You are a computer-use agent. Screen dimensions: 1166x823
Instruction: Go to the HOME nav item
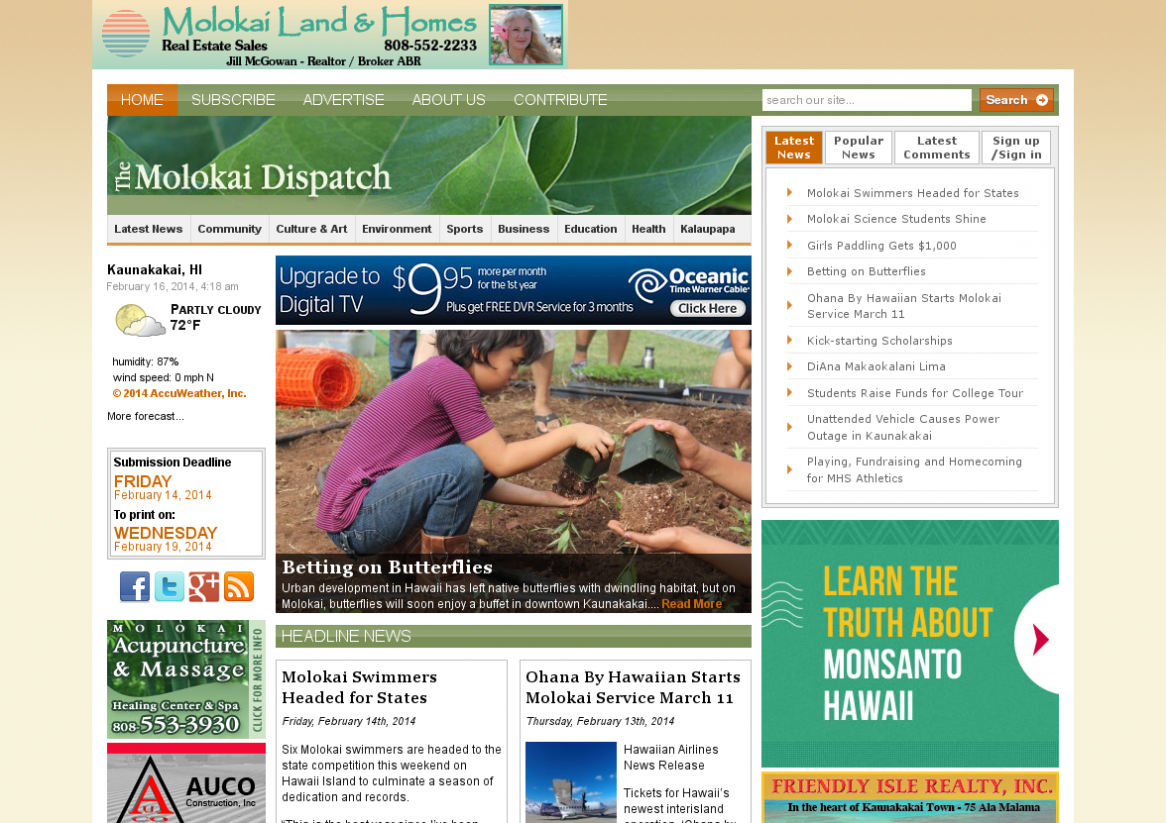coord(142,100)
